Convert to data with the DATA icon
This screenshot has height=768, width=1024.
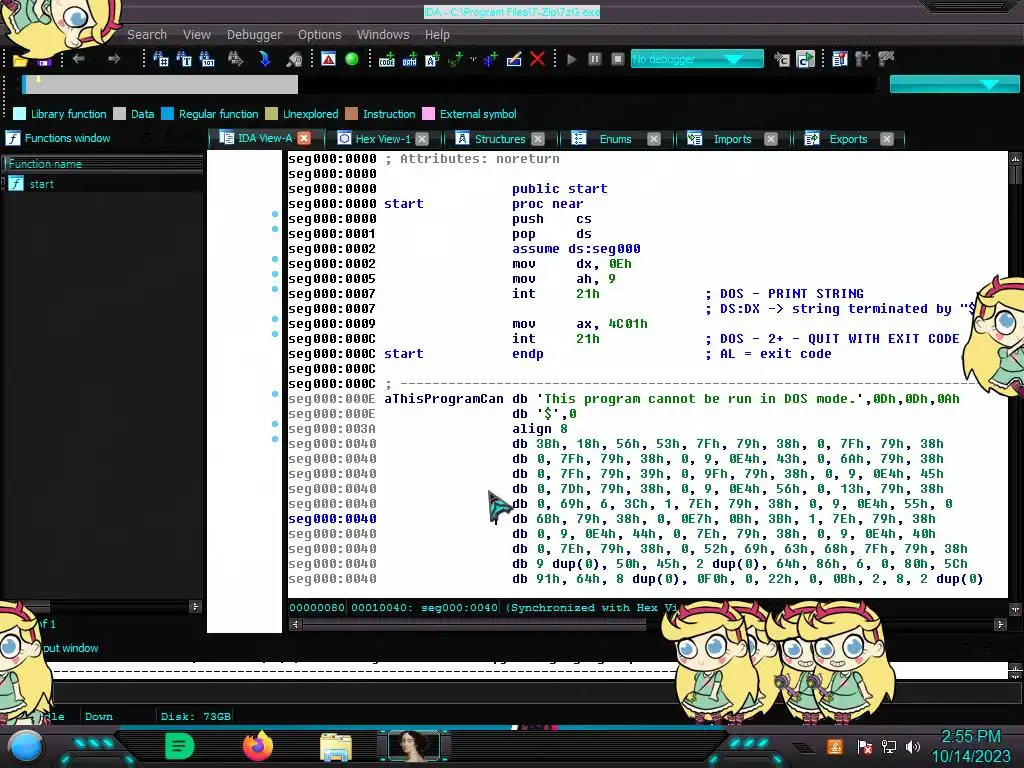[x=409, y=59]
